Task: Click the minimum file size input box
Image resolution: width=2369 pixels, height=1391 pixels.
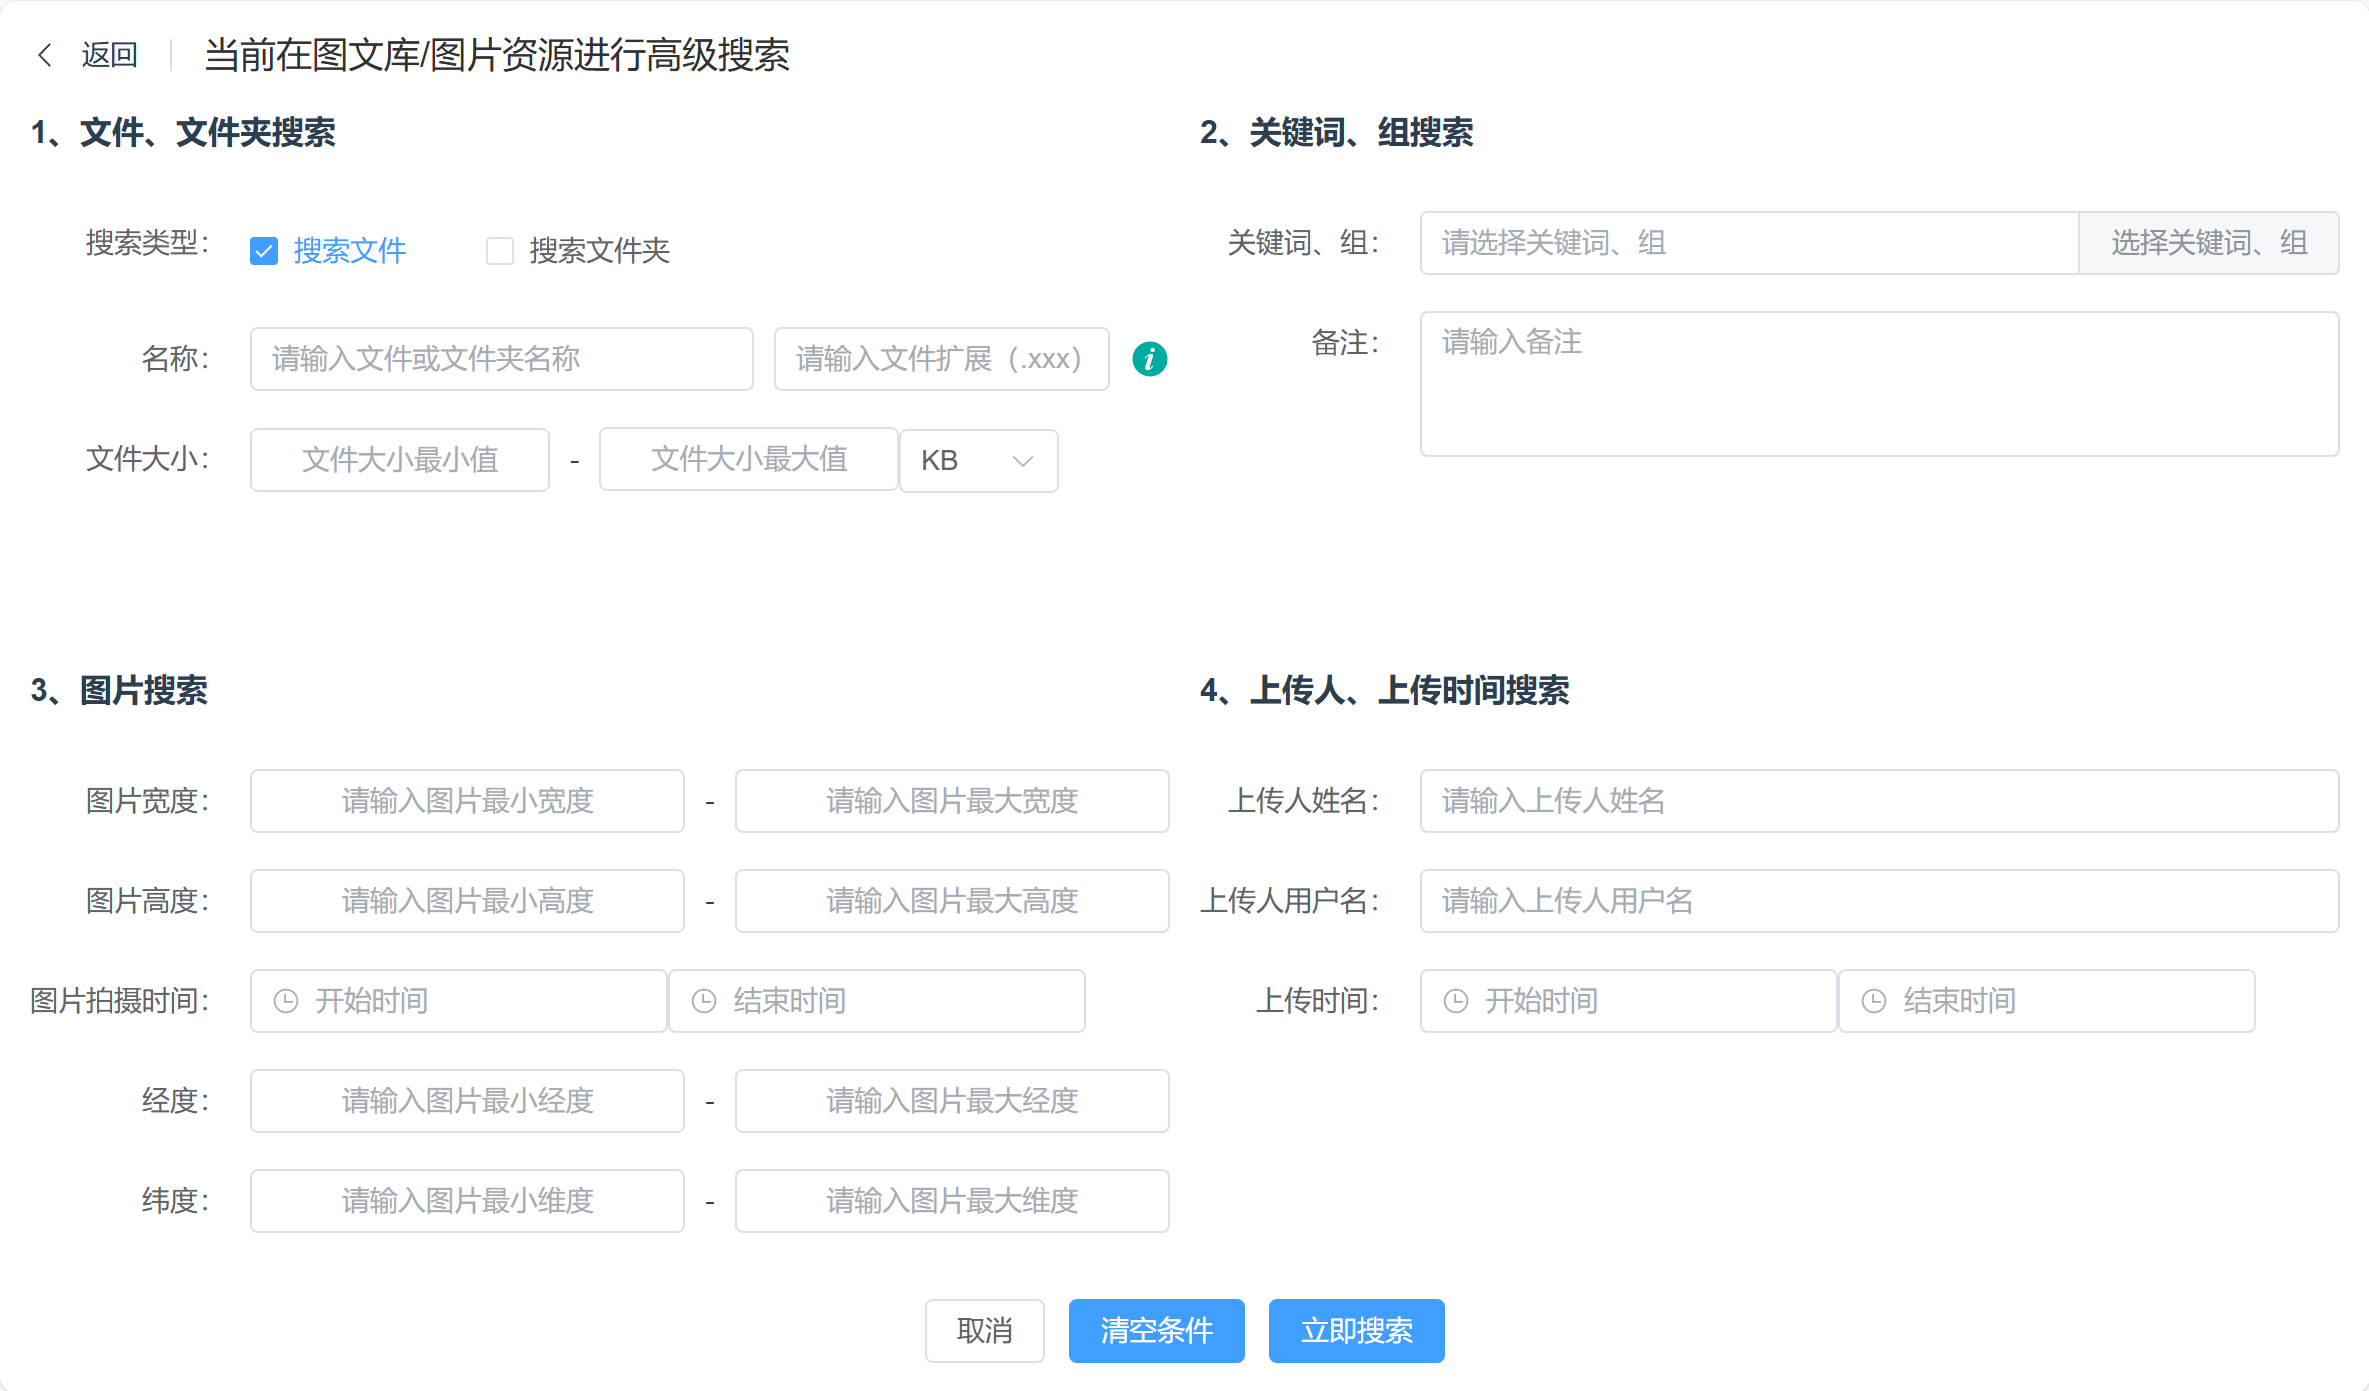Action: pyautogui.click(x=399, y=460)
